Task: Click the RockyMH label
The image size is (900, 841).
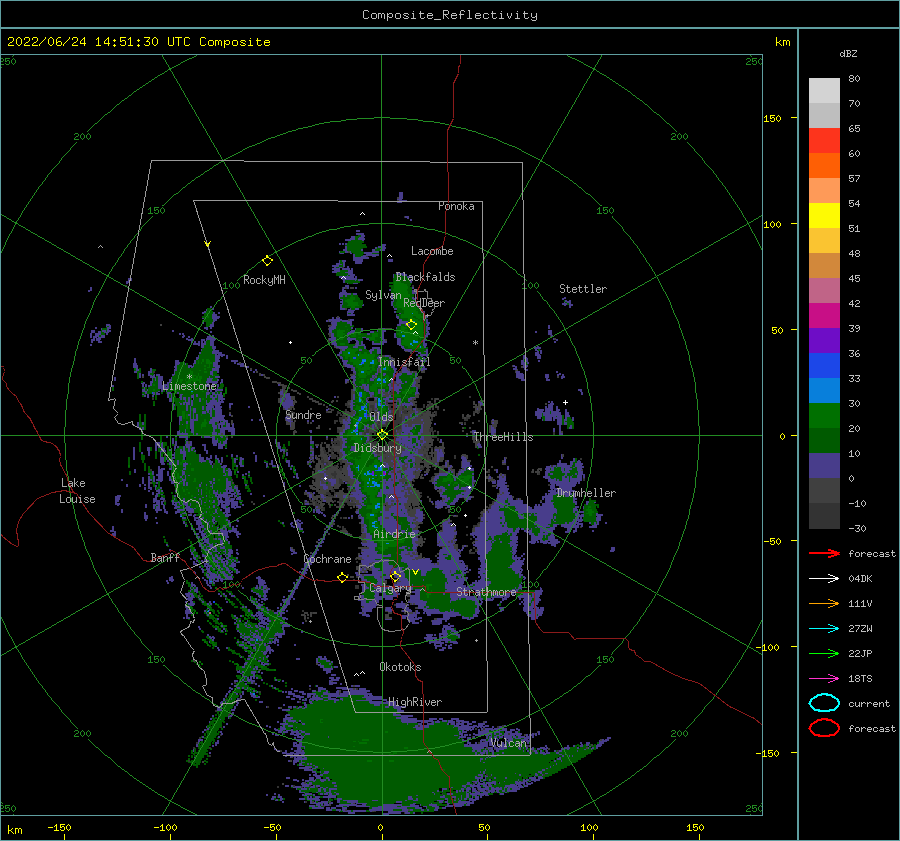Action: point(264,280)
